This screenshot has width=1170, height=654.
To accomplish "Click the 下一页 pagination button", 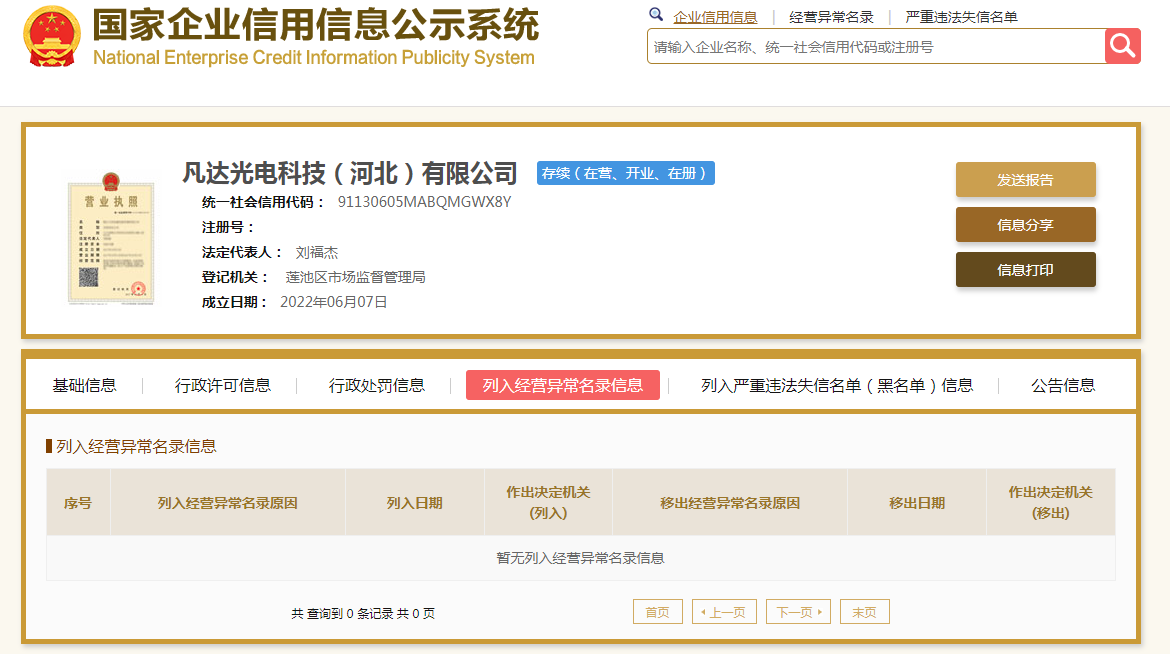I will (x=798, y=611).
